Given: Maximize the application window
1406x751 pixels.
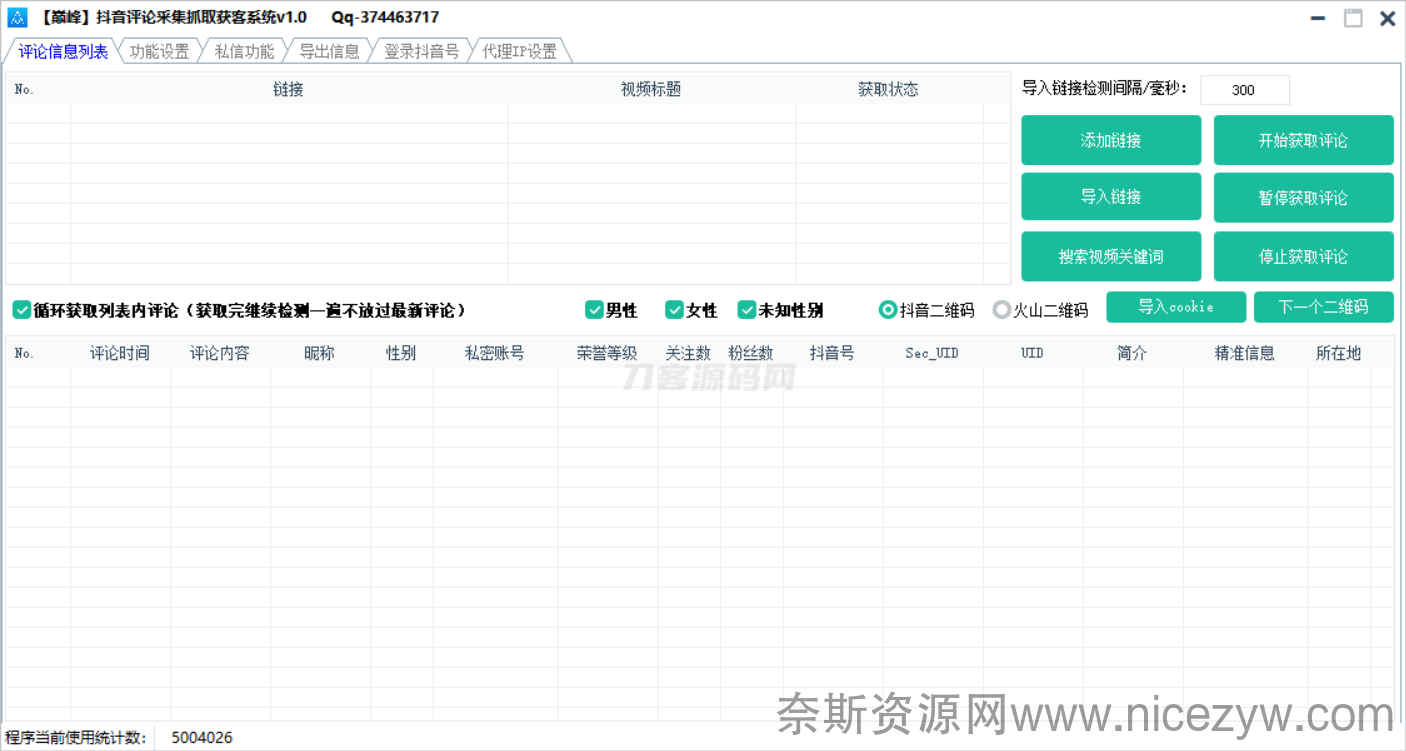Looking at the screenshot, I should (x=1353, y=18).
